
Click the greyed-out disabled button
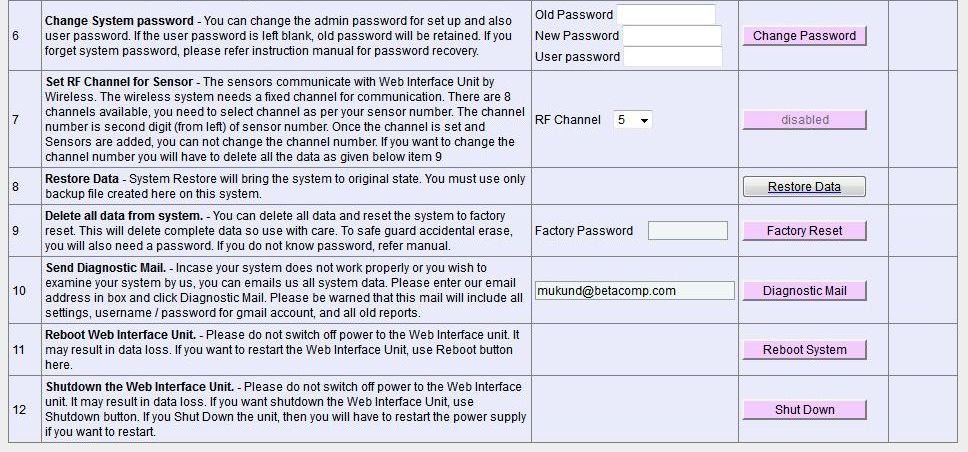point(804,120)
